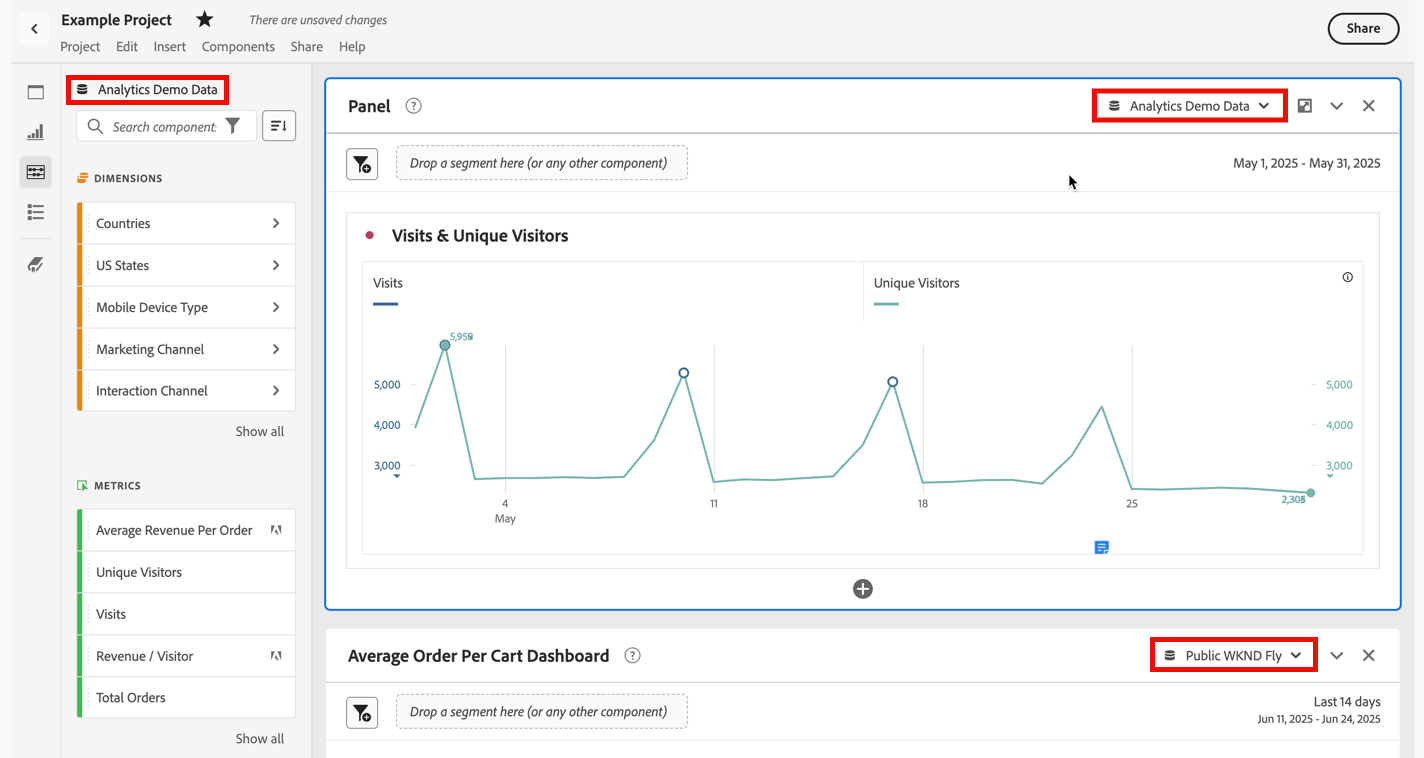Click the sort components icon button
Viewport: 1424px width, 758px height.
pos(279,126)
